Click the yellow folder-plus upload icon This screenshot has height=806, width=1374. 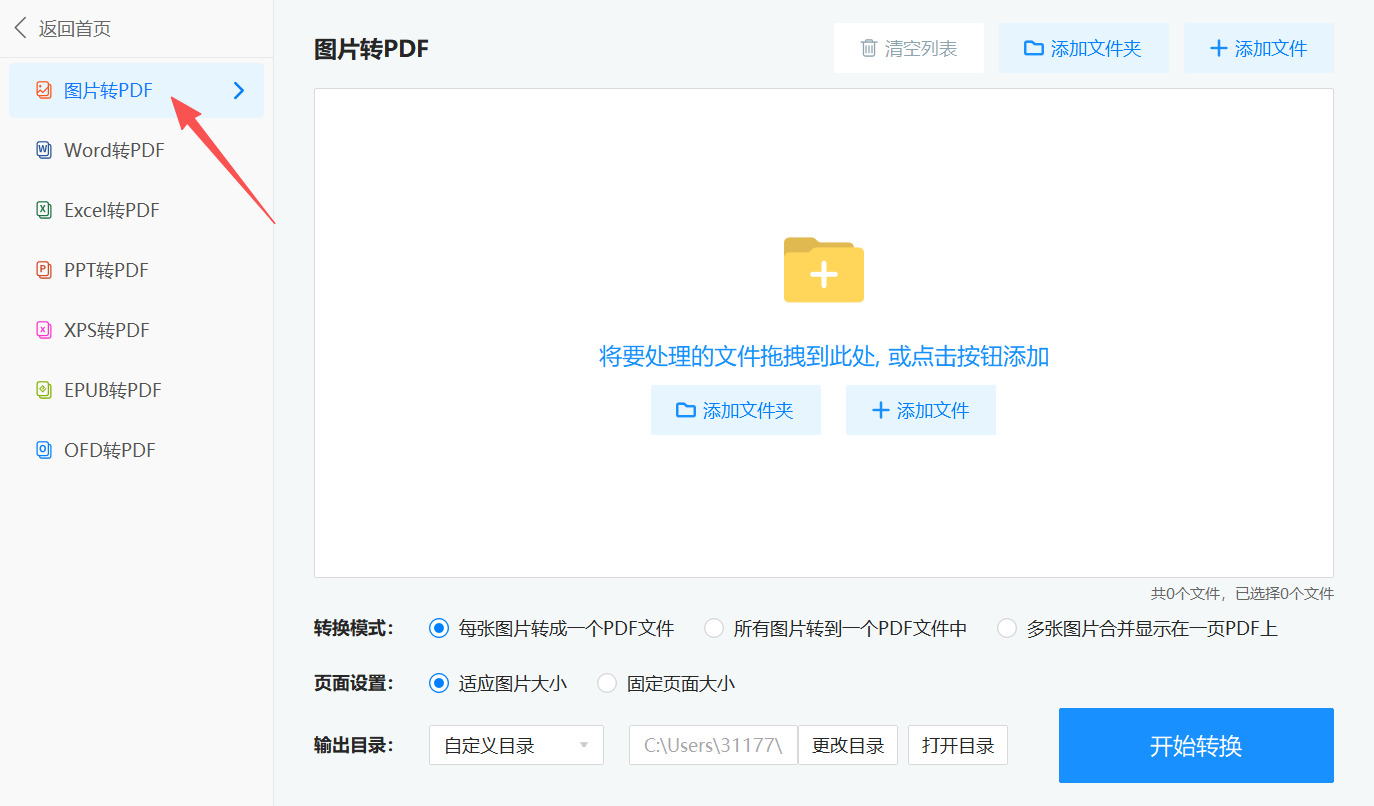point(823,270)
